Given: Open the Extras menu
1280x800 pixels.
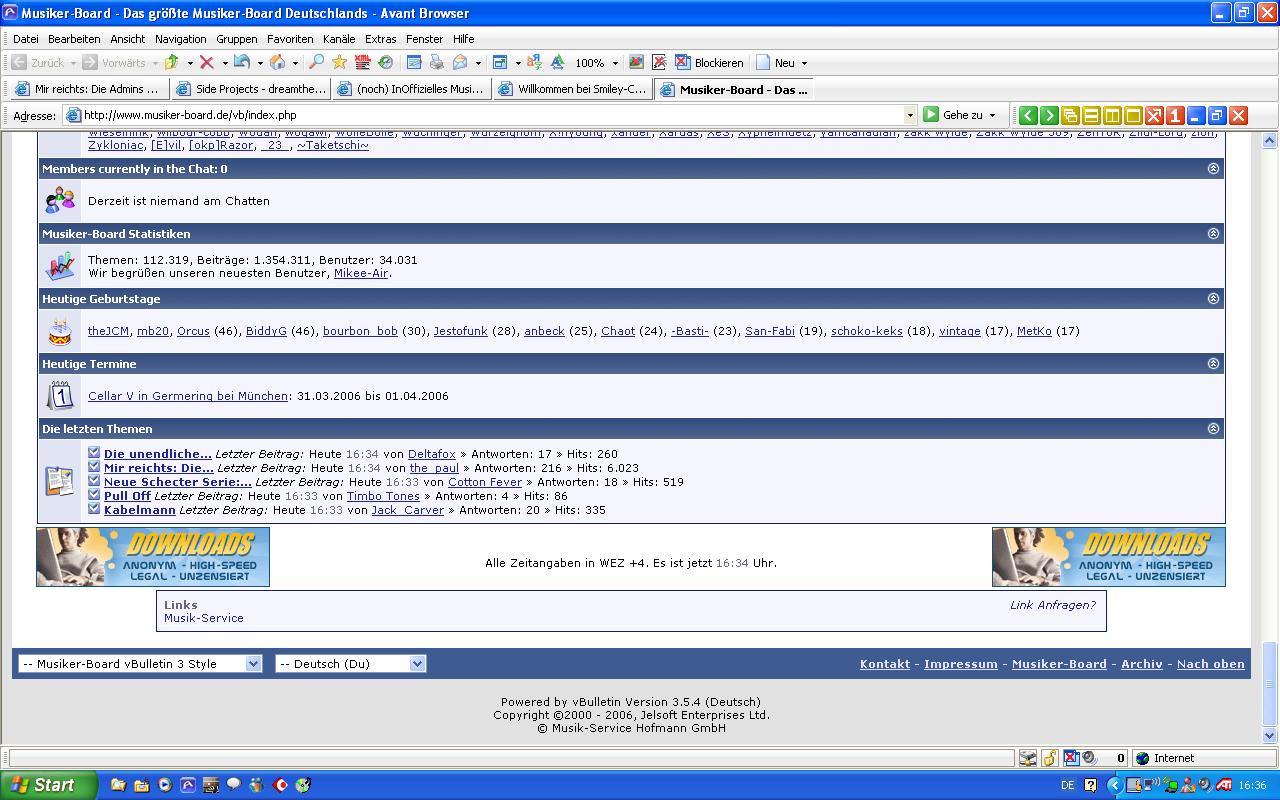Looking at the screenshot, I should click(x=381, y=39).
